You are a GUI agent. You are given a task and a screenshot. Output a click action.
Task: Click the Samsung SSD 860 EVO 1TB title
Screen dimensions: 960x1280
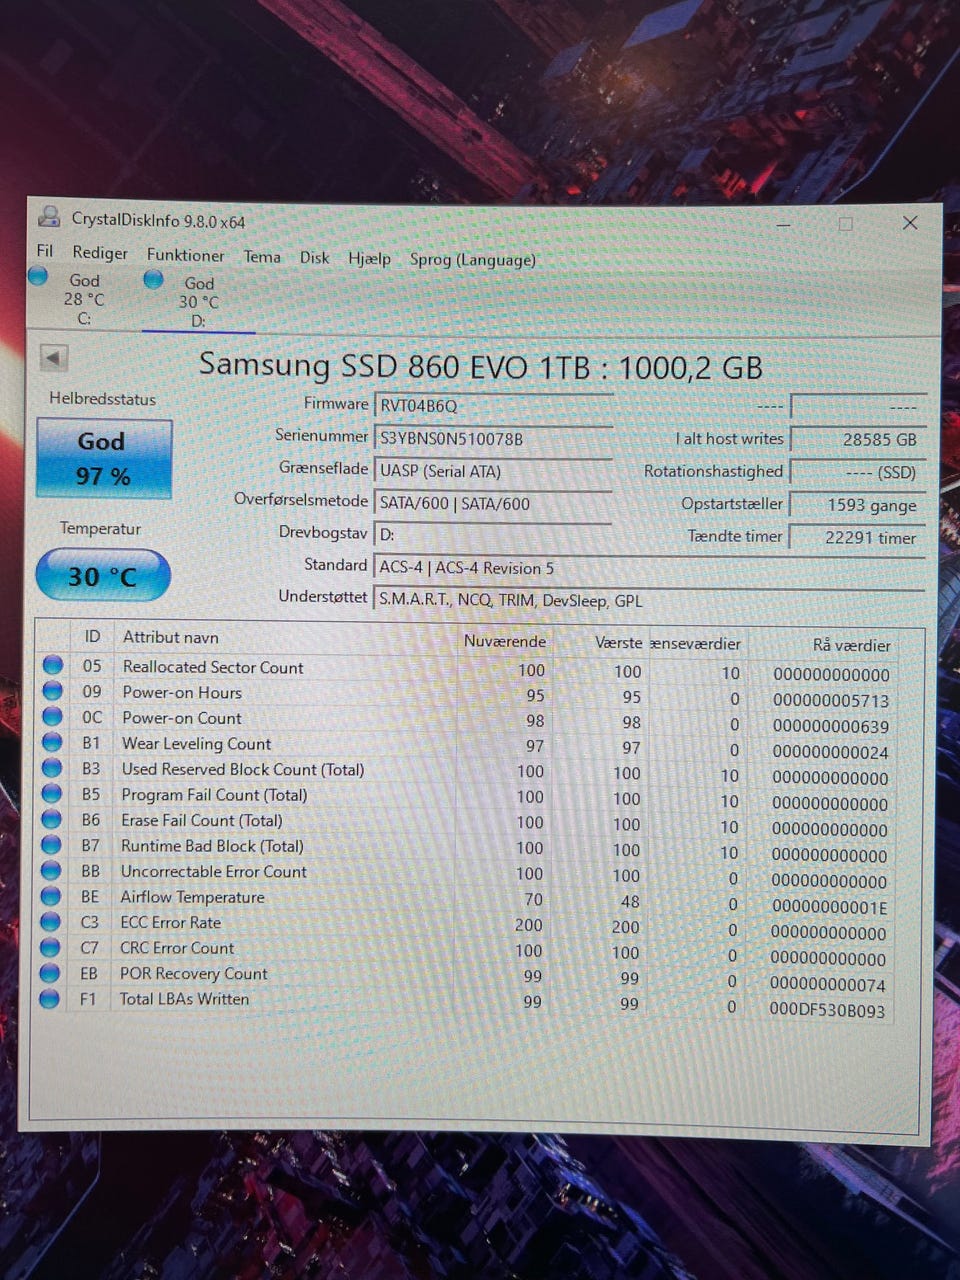480,365
